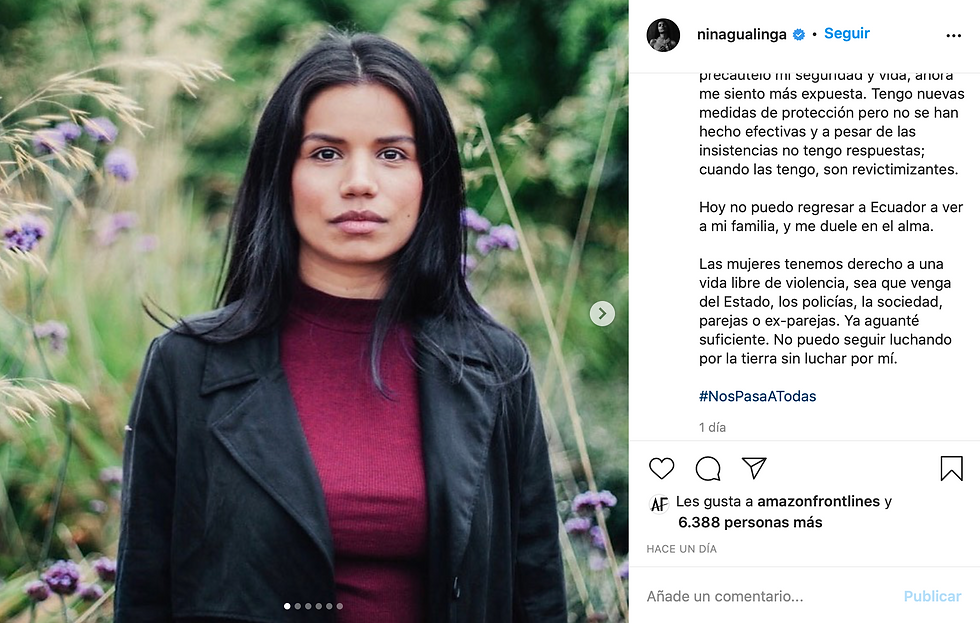Screen dimensions: 980x623
Task: Click the portrait photo of the woman
Action: [x=314, y=311]
